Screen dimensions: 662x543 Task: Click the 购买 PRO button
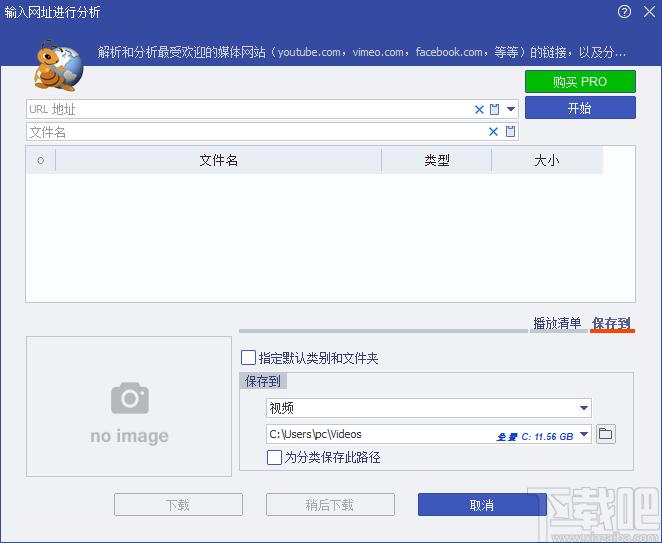tap(580, 81)
